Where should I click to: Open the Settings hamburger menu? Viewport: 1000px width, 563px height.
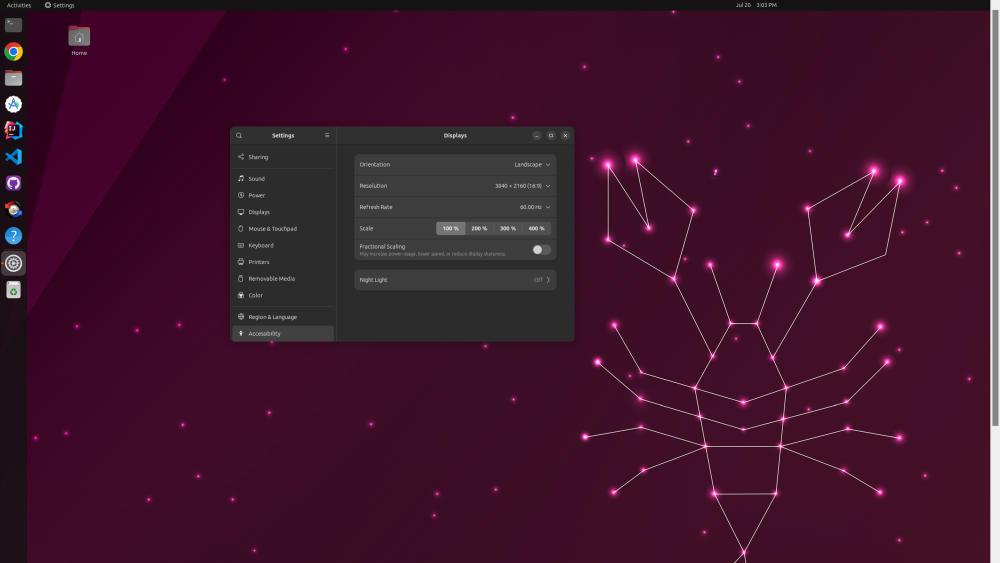pyautogui.click(x=327, y=135)
